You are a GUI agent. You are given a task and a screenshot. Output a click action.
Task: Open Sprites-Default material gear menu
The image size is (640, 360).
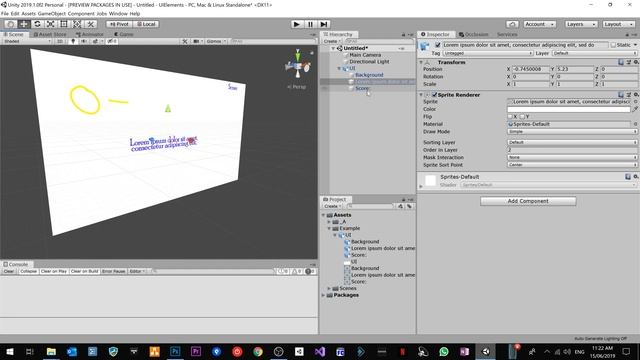(635, 177)
